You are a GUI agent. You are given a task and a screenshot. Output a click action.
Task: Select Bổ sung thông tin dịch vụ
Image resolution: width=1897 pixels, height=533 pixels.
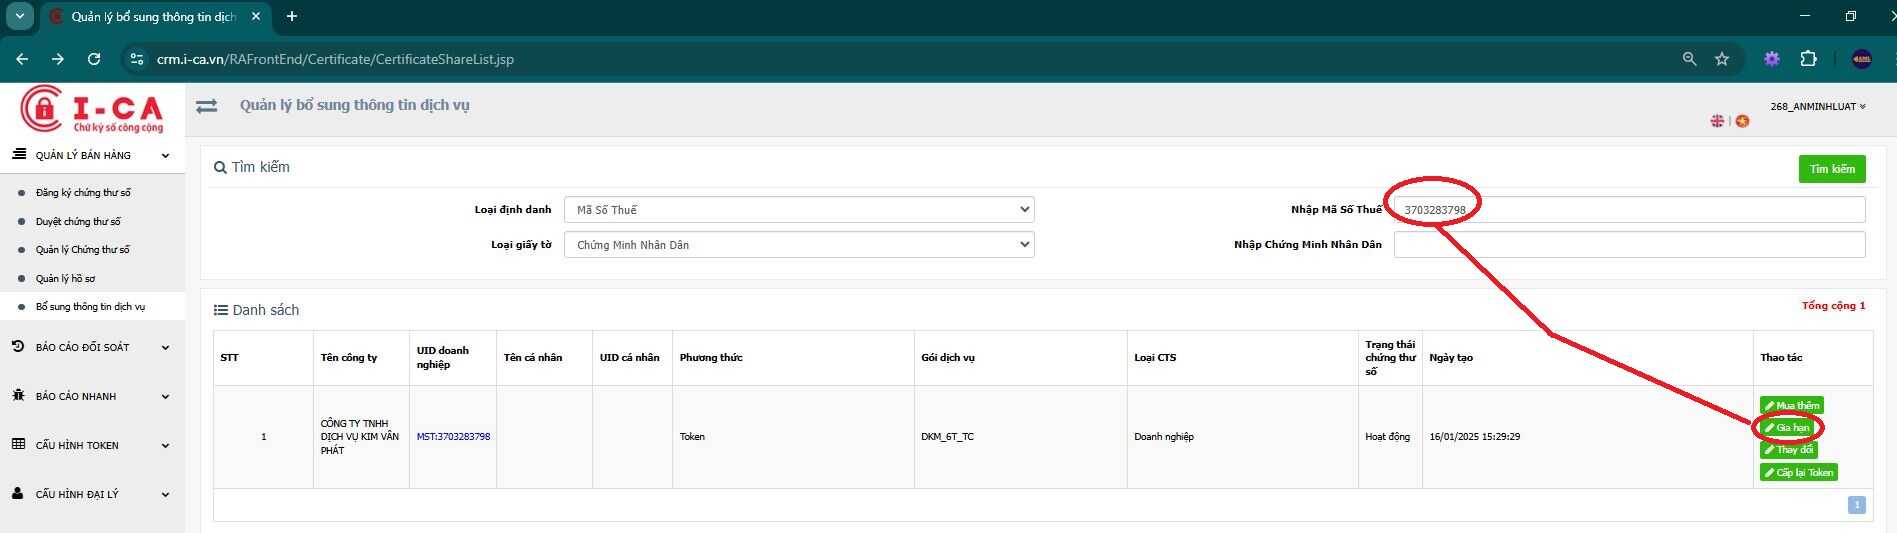pyautogui.click(x=90, y=306)
